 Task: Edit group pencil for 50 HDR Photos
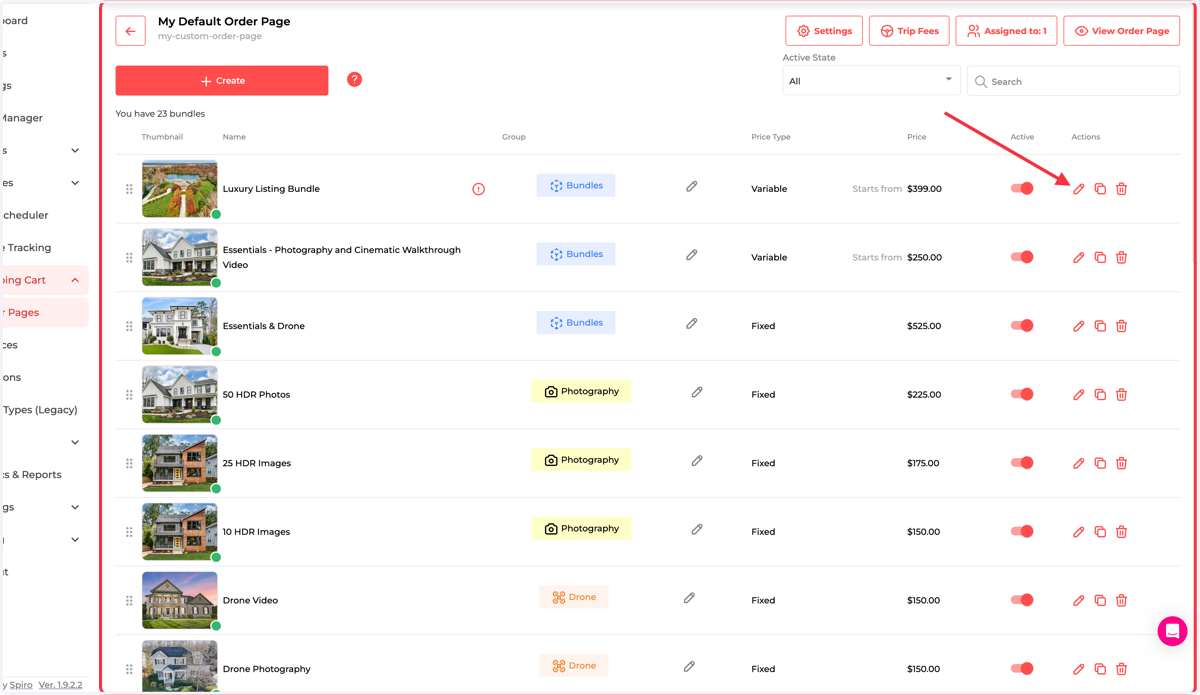coord(697,392)
